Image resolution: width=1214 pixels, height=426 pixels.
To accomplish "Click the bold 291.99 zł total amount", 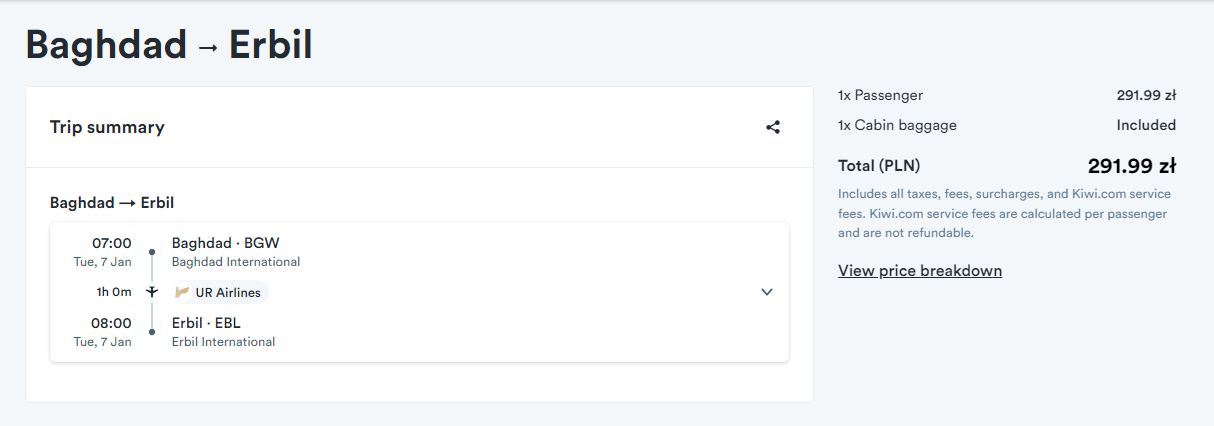I will [1132, 166].
